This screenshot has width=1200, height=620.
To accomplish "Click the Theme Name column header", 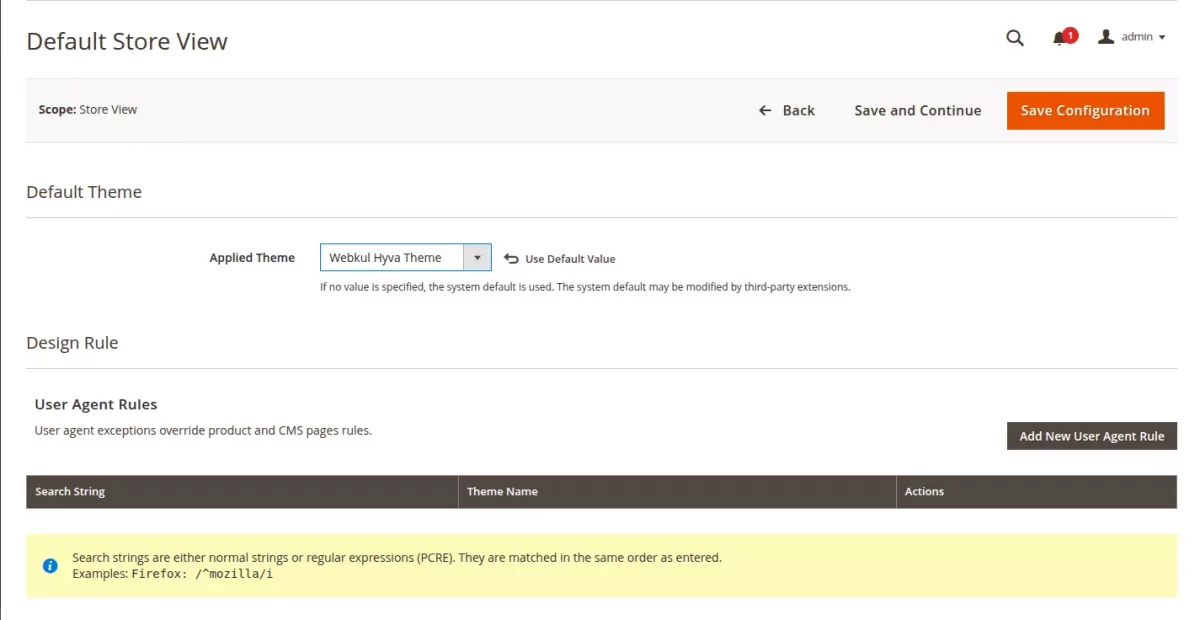I will [x=502, y=491].
